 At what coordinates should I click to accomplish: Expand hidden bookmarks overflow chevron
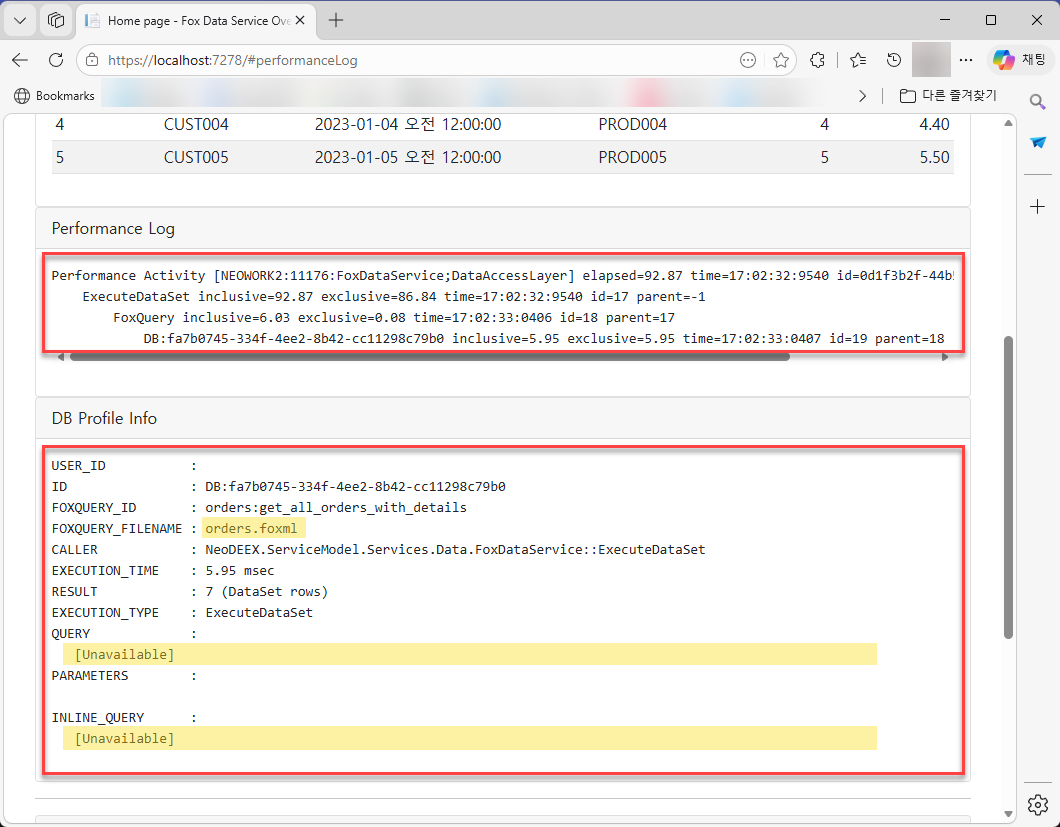coord(863,96)
